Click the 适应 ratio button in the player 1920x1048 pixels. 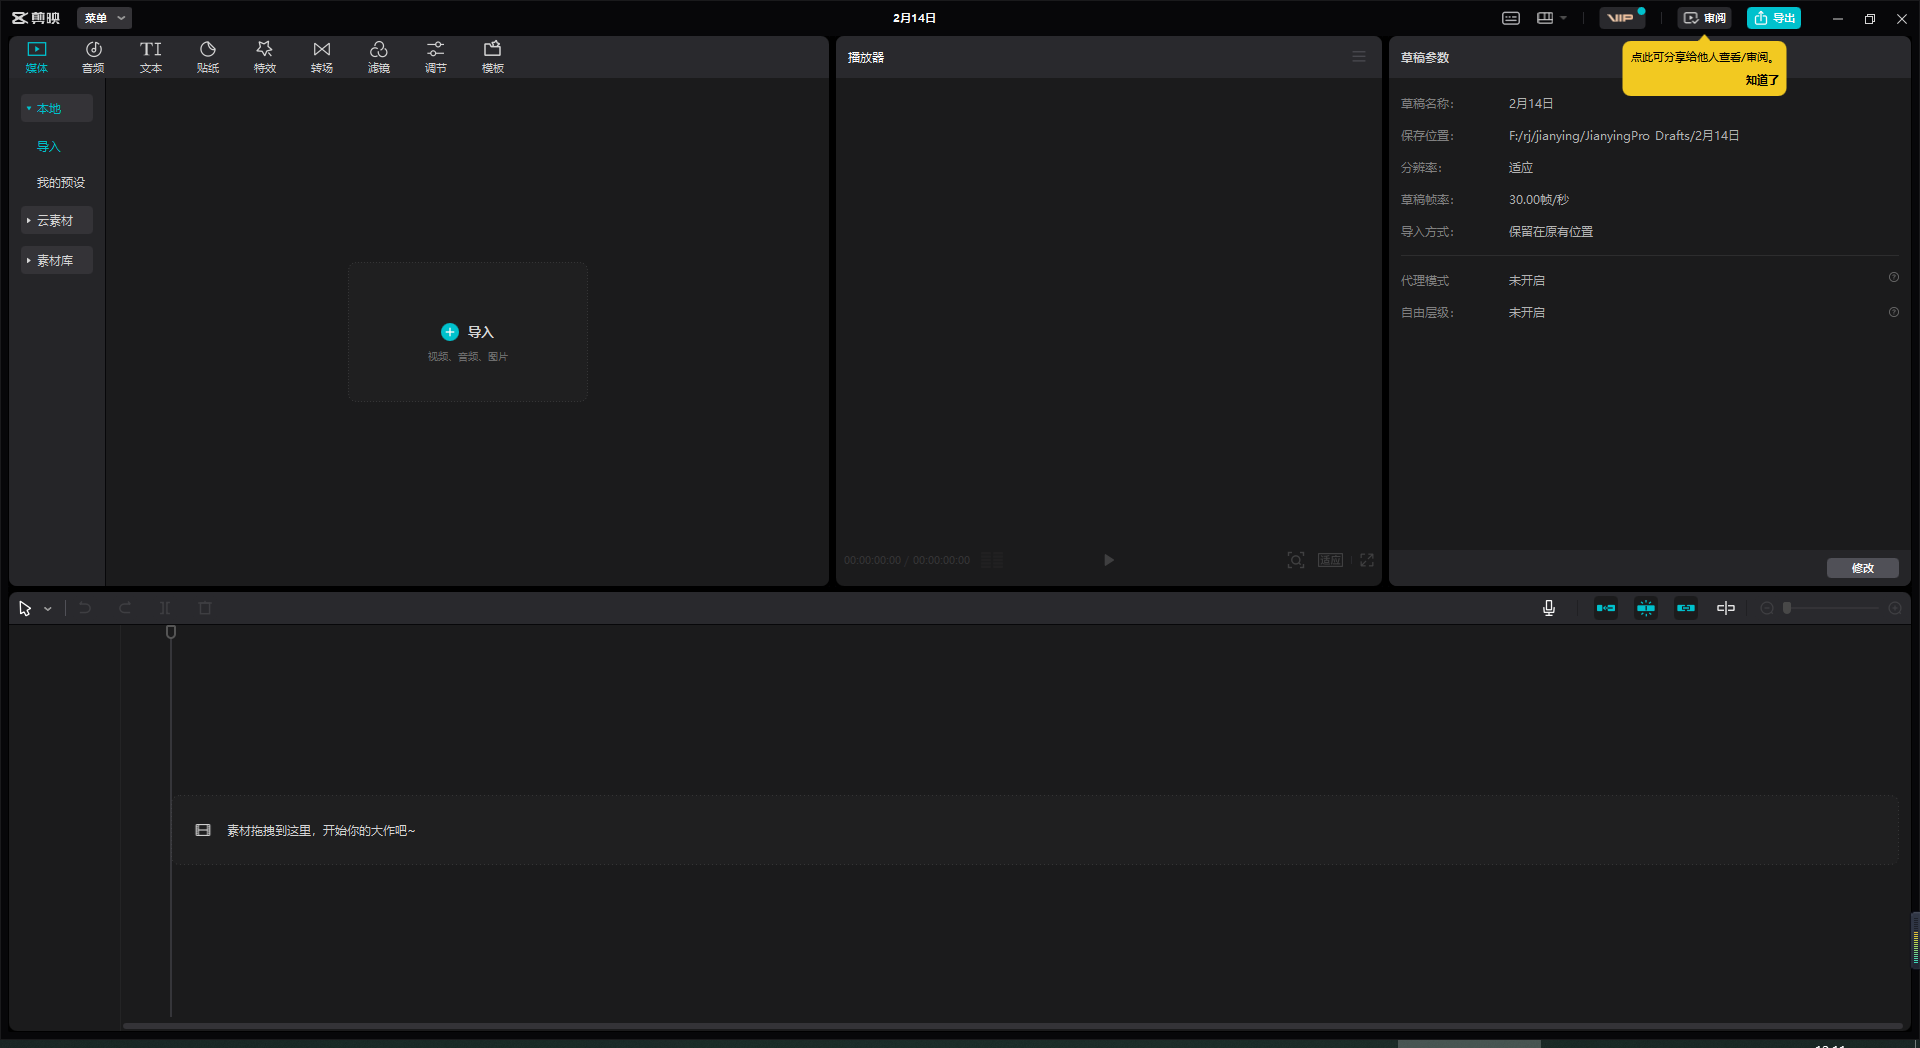coord(1330,560)
